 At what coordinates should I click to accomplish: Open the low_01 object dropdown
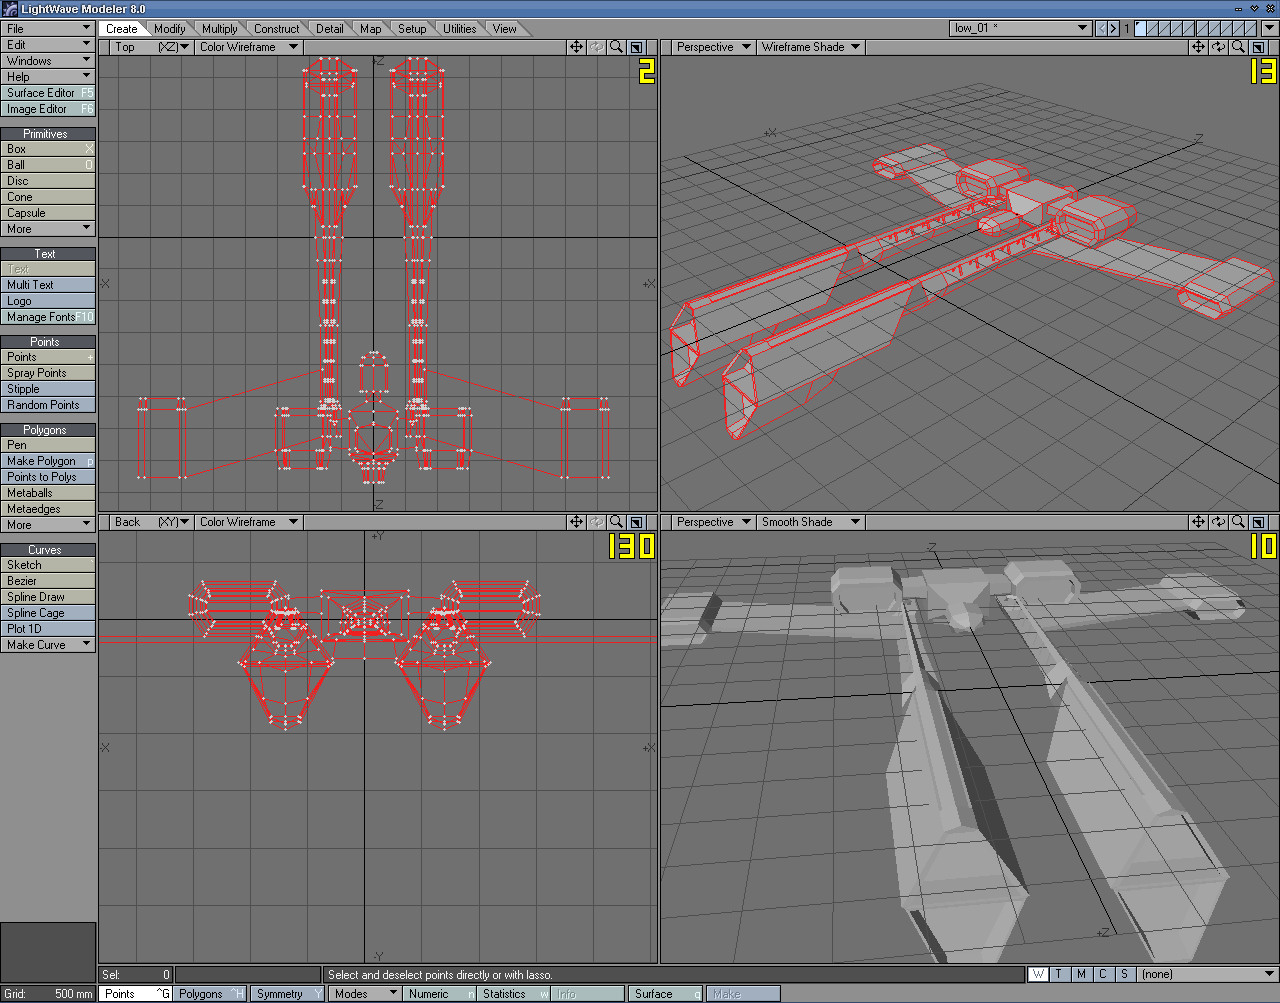click(x=1020, y=28)
